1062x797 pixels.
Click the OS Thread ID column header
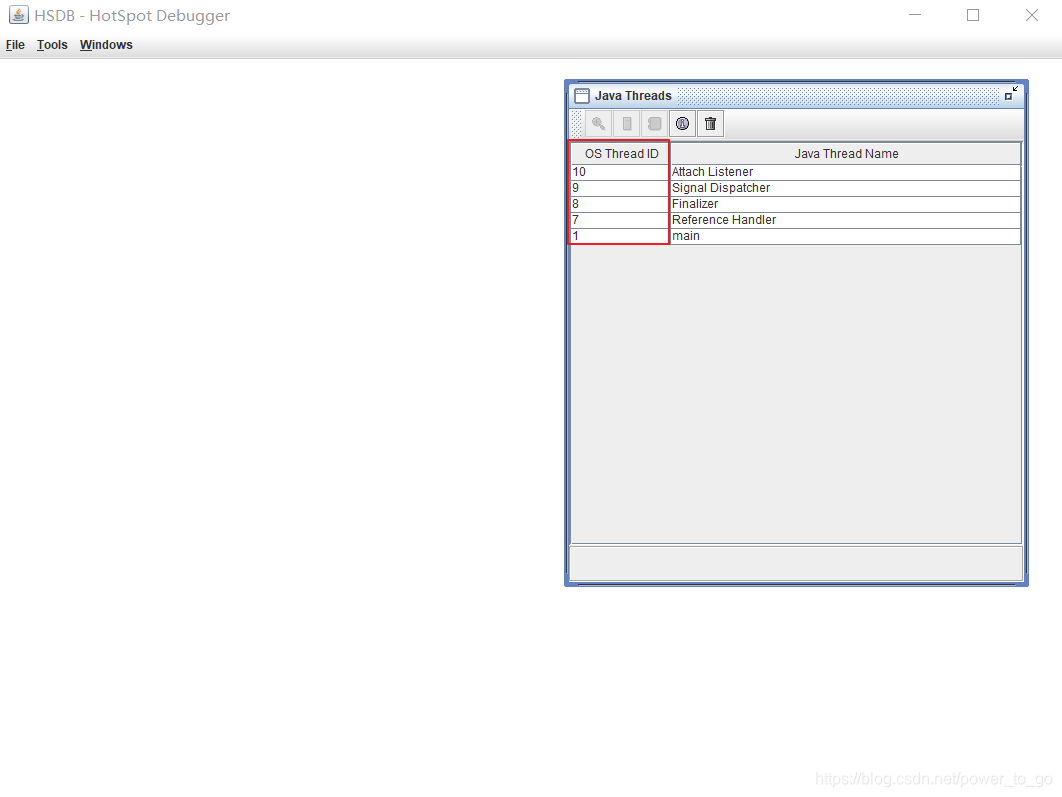(x=621, y=154)
